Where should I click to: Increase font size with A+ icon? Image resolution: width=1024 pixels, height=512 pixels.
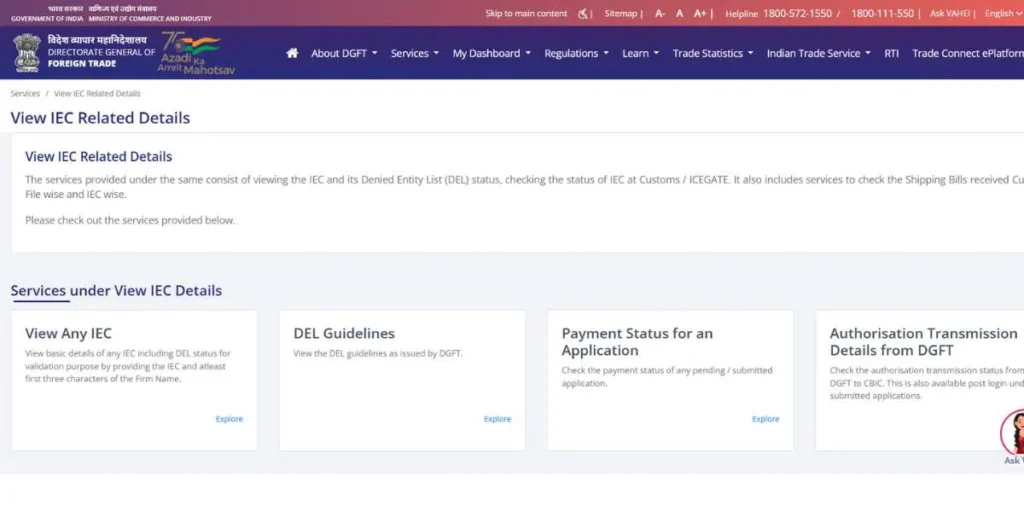[x=700, y=14]
